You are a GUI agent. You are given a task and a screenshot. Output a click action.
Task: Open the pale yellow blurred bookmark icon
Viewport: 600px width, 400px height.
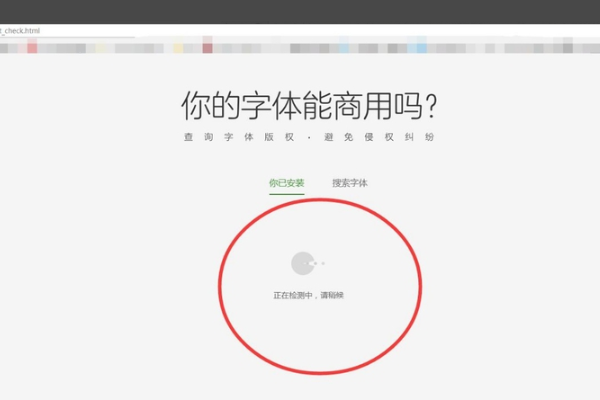178,48
